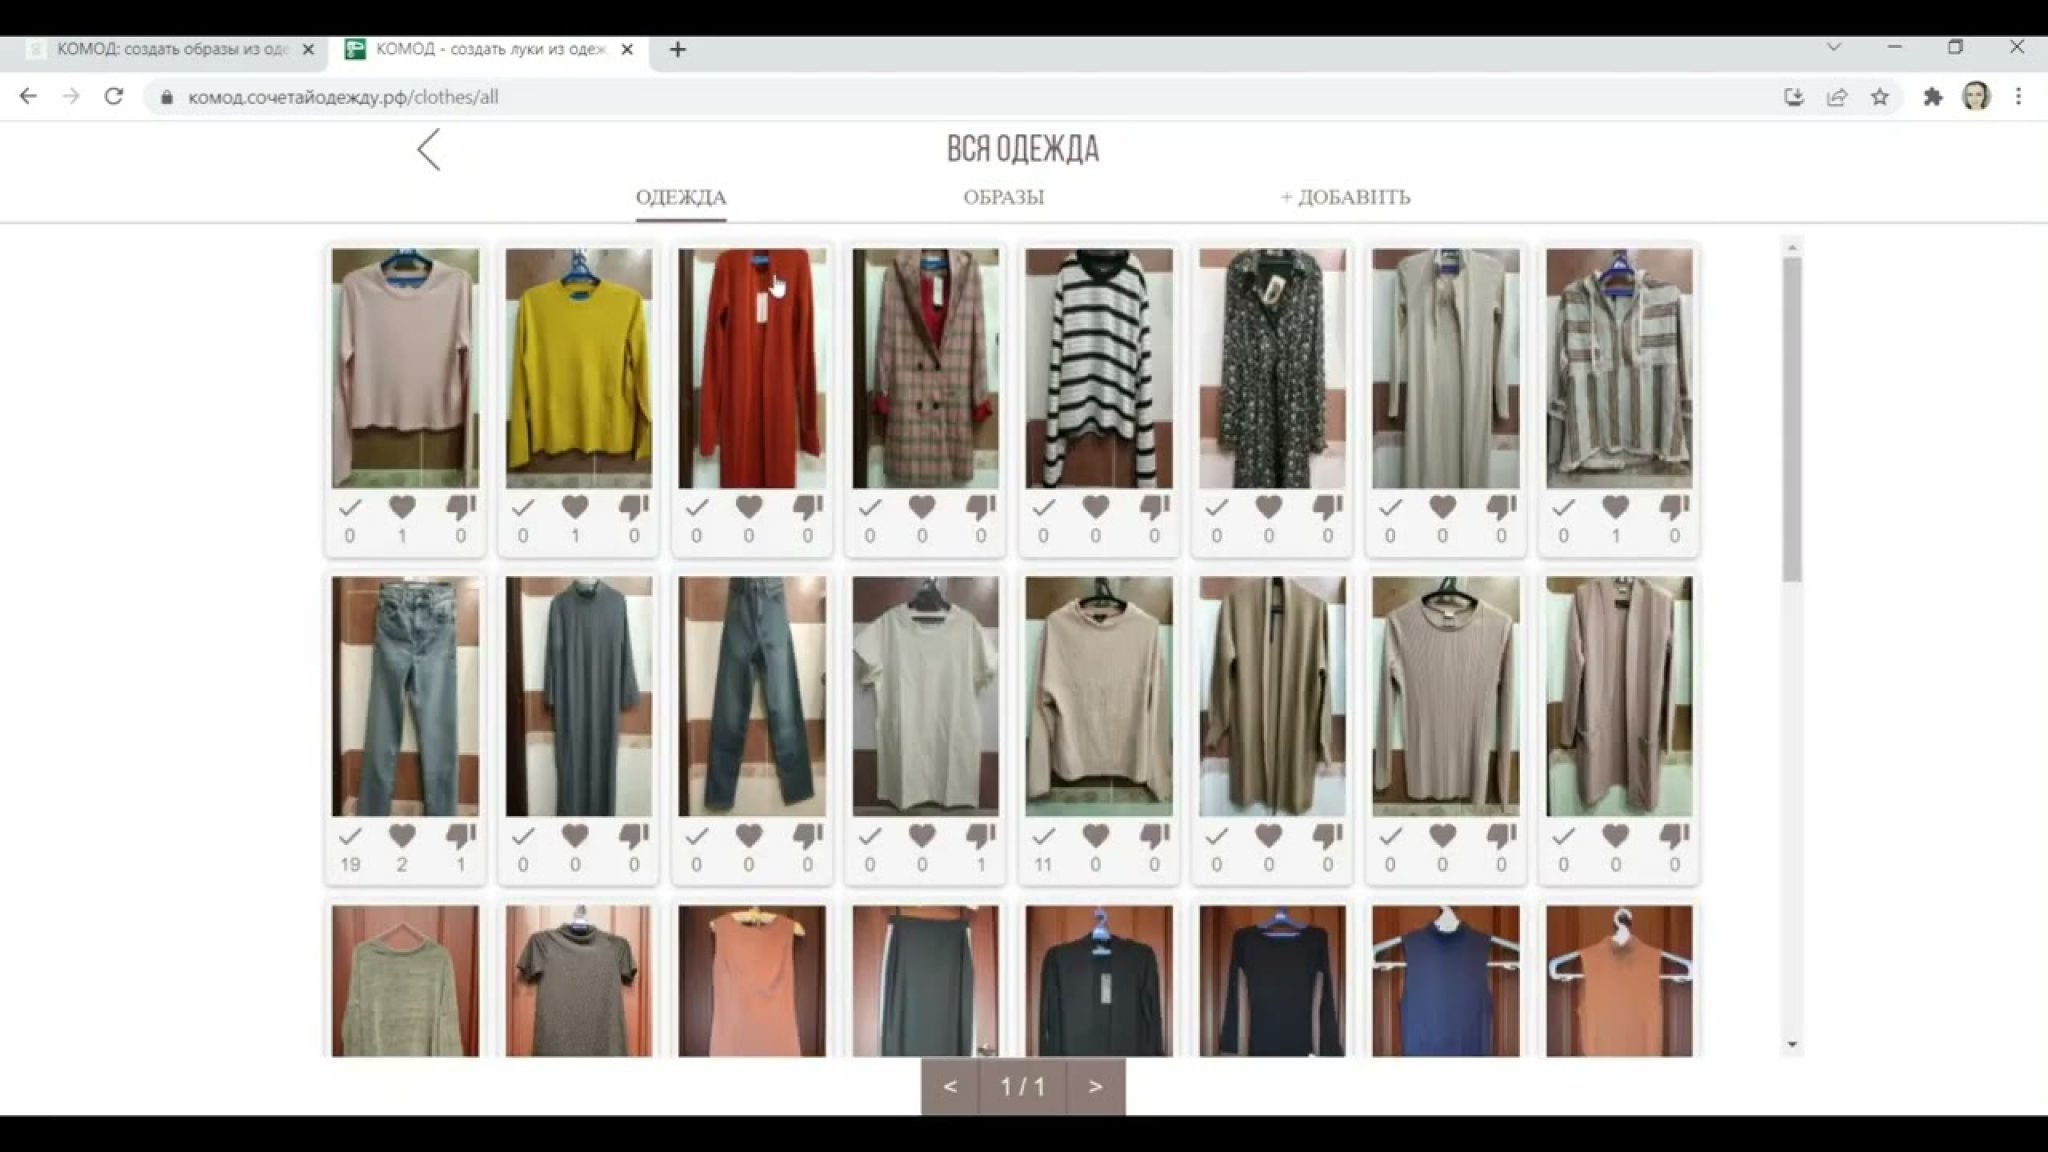Go to next page with > button
Image resolution: width=2048 pixels, height=1152 pixels.
pos(1095,1086)
